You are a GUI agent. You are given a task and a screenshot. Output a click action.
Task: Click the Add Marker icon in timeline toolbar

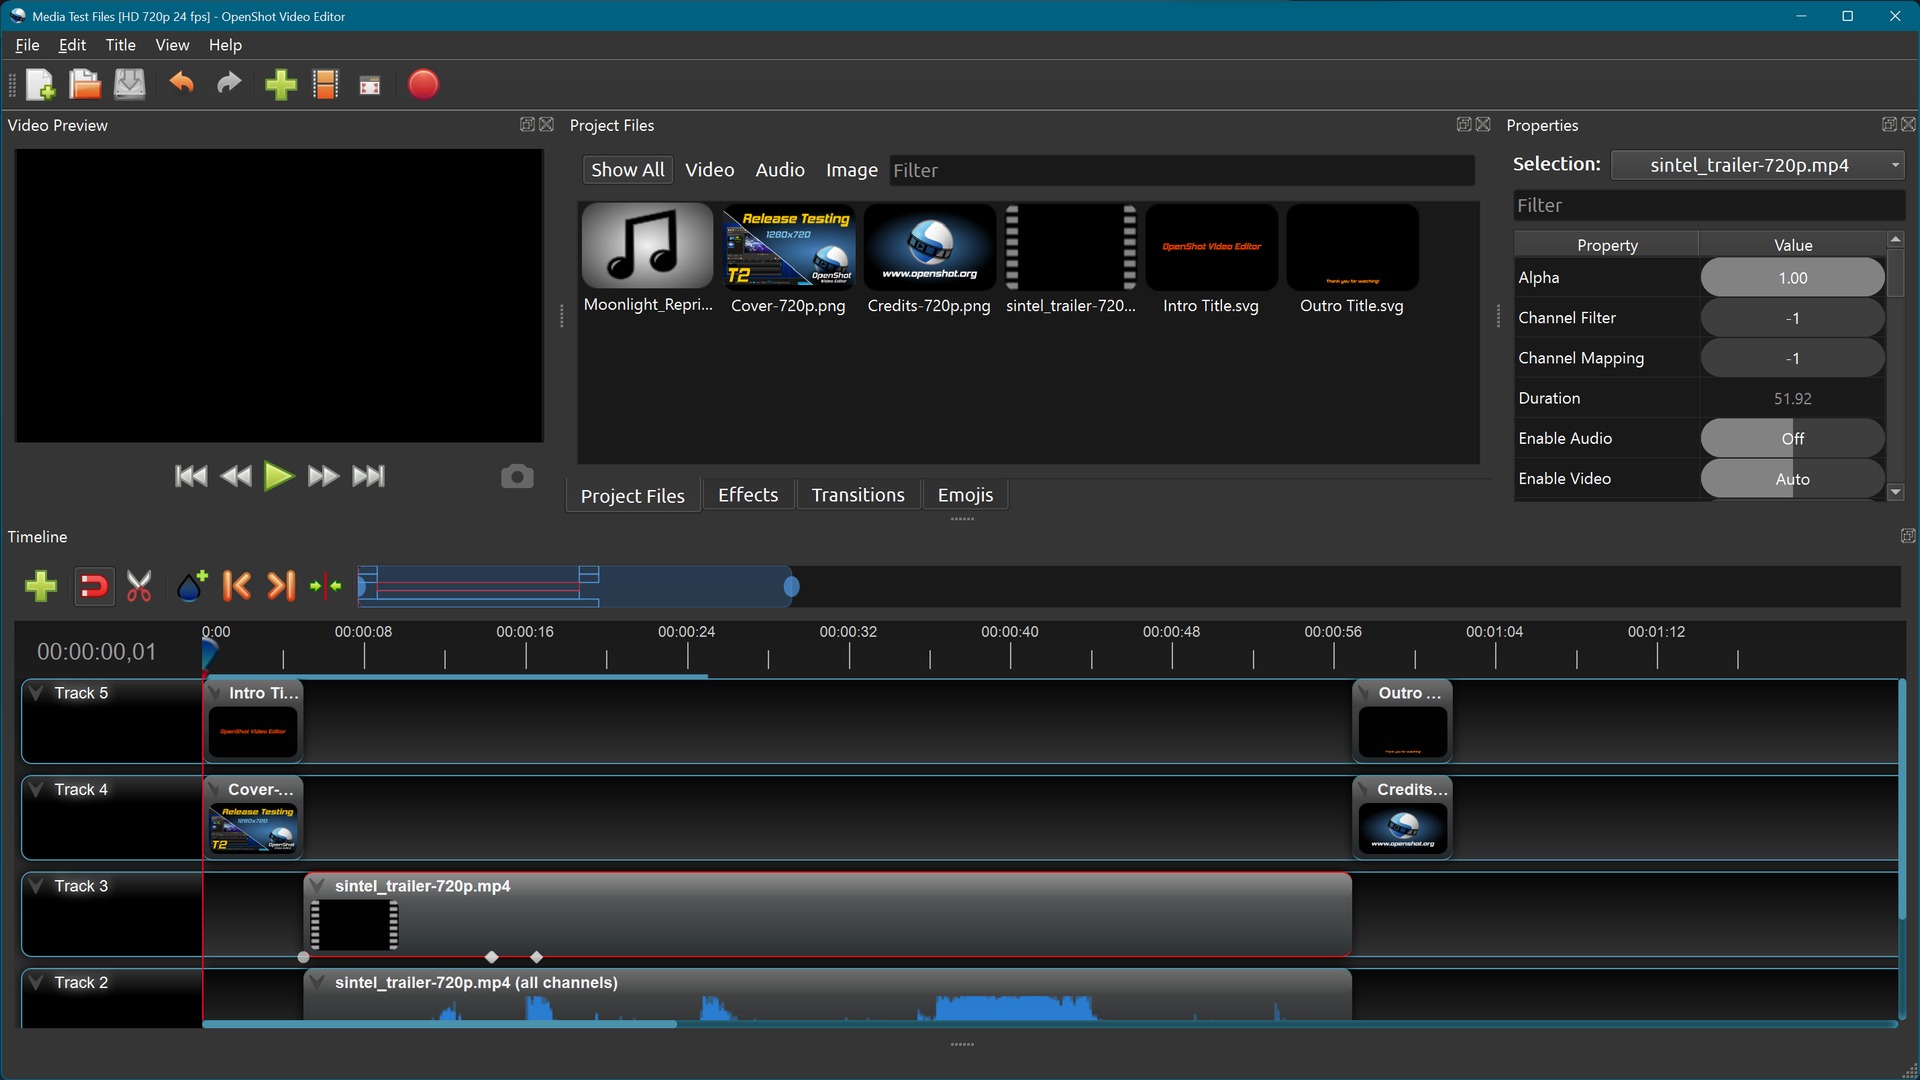pyautogui.click(x=191, y=586)
